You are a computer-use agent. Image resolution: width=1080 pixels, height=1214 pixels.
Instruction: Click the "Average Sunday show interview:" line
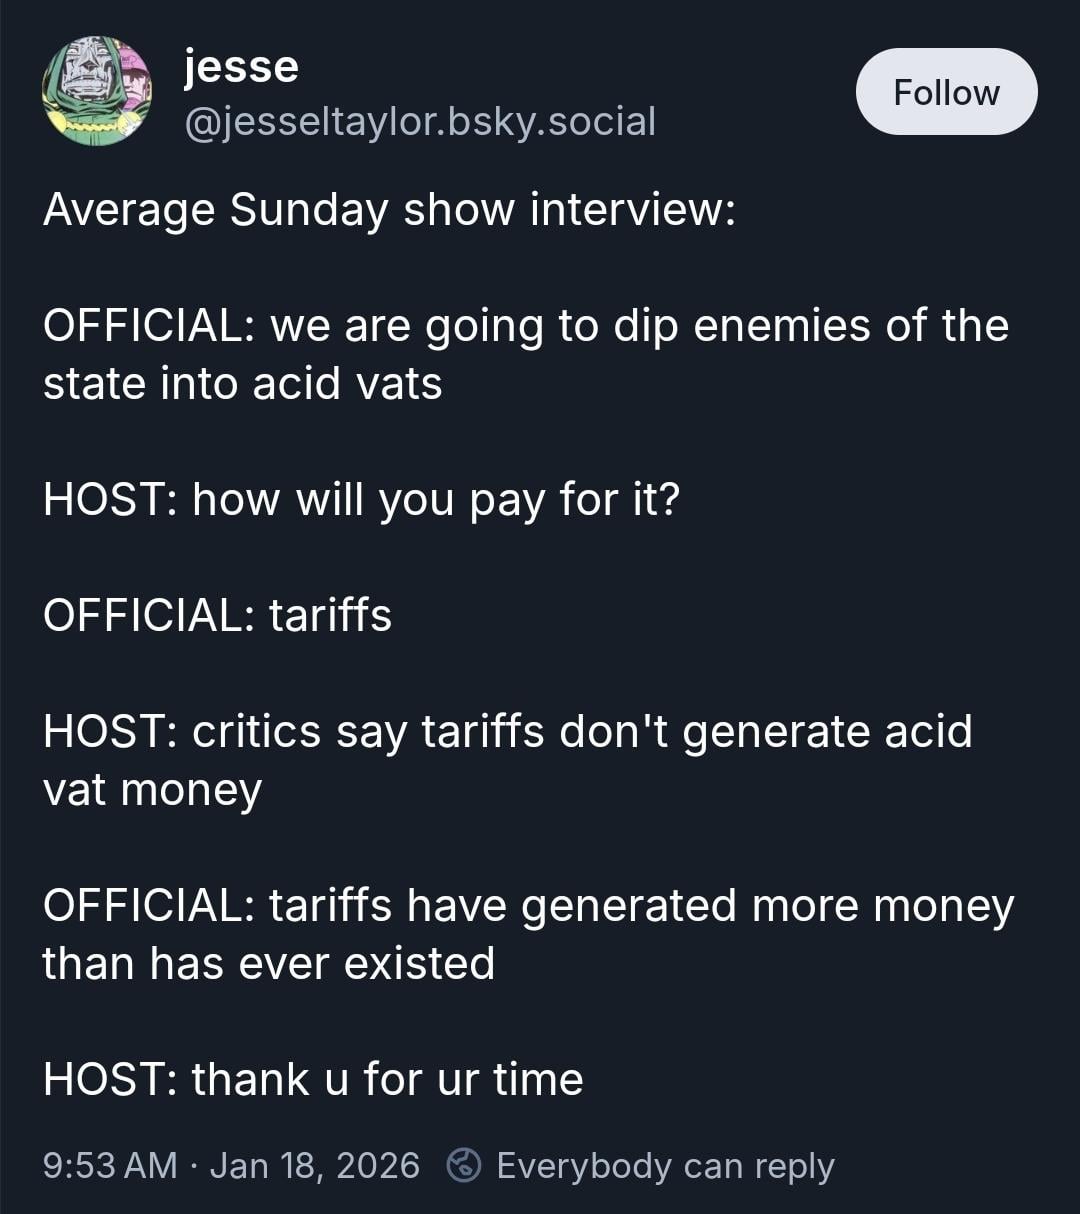[x=389, y=210]
